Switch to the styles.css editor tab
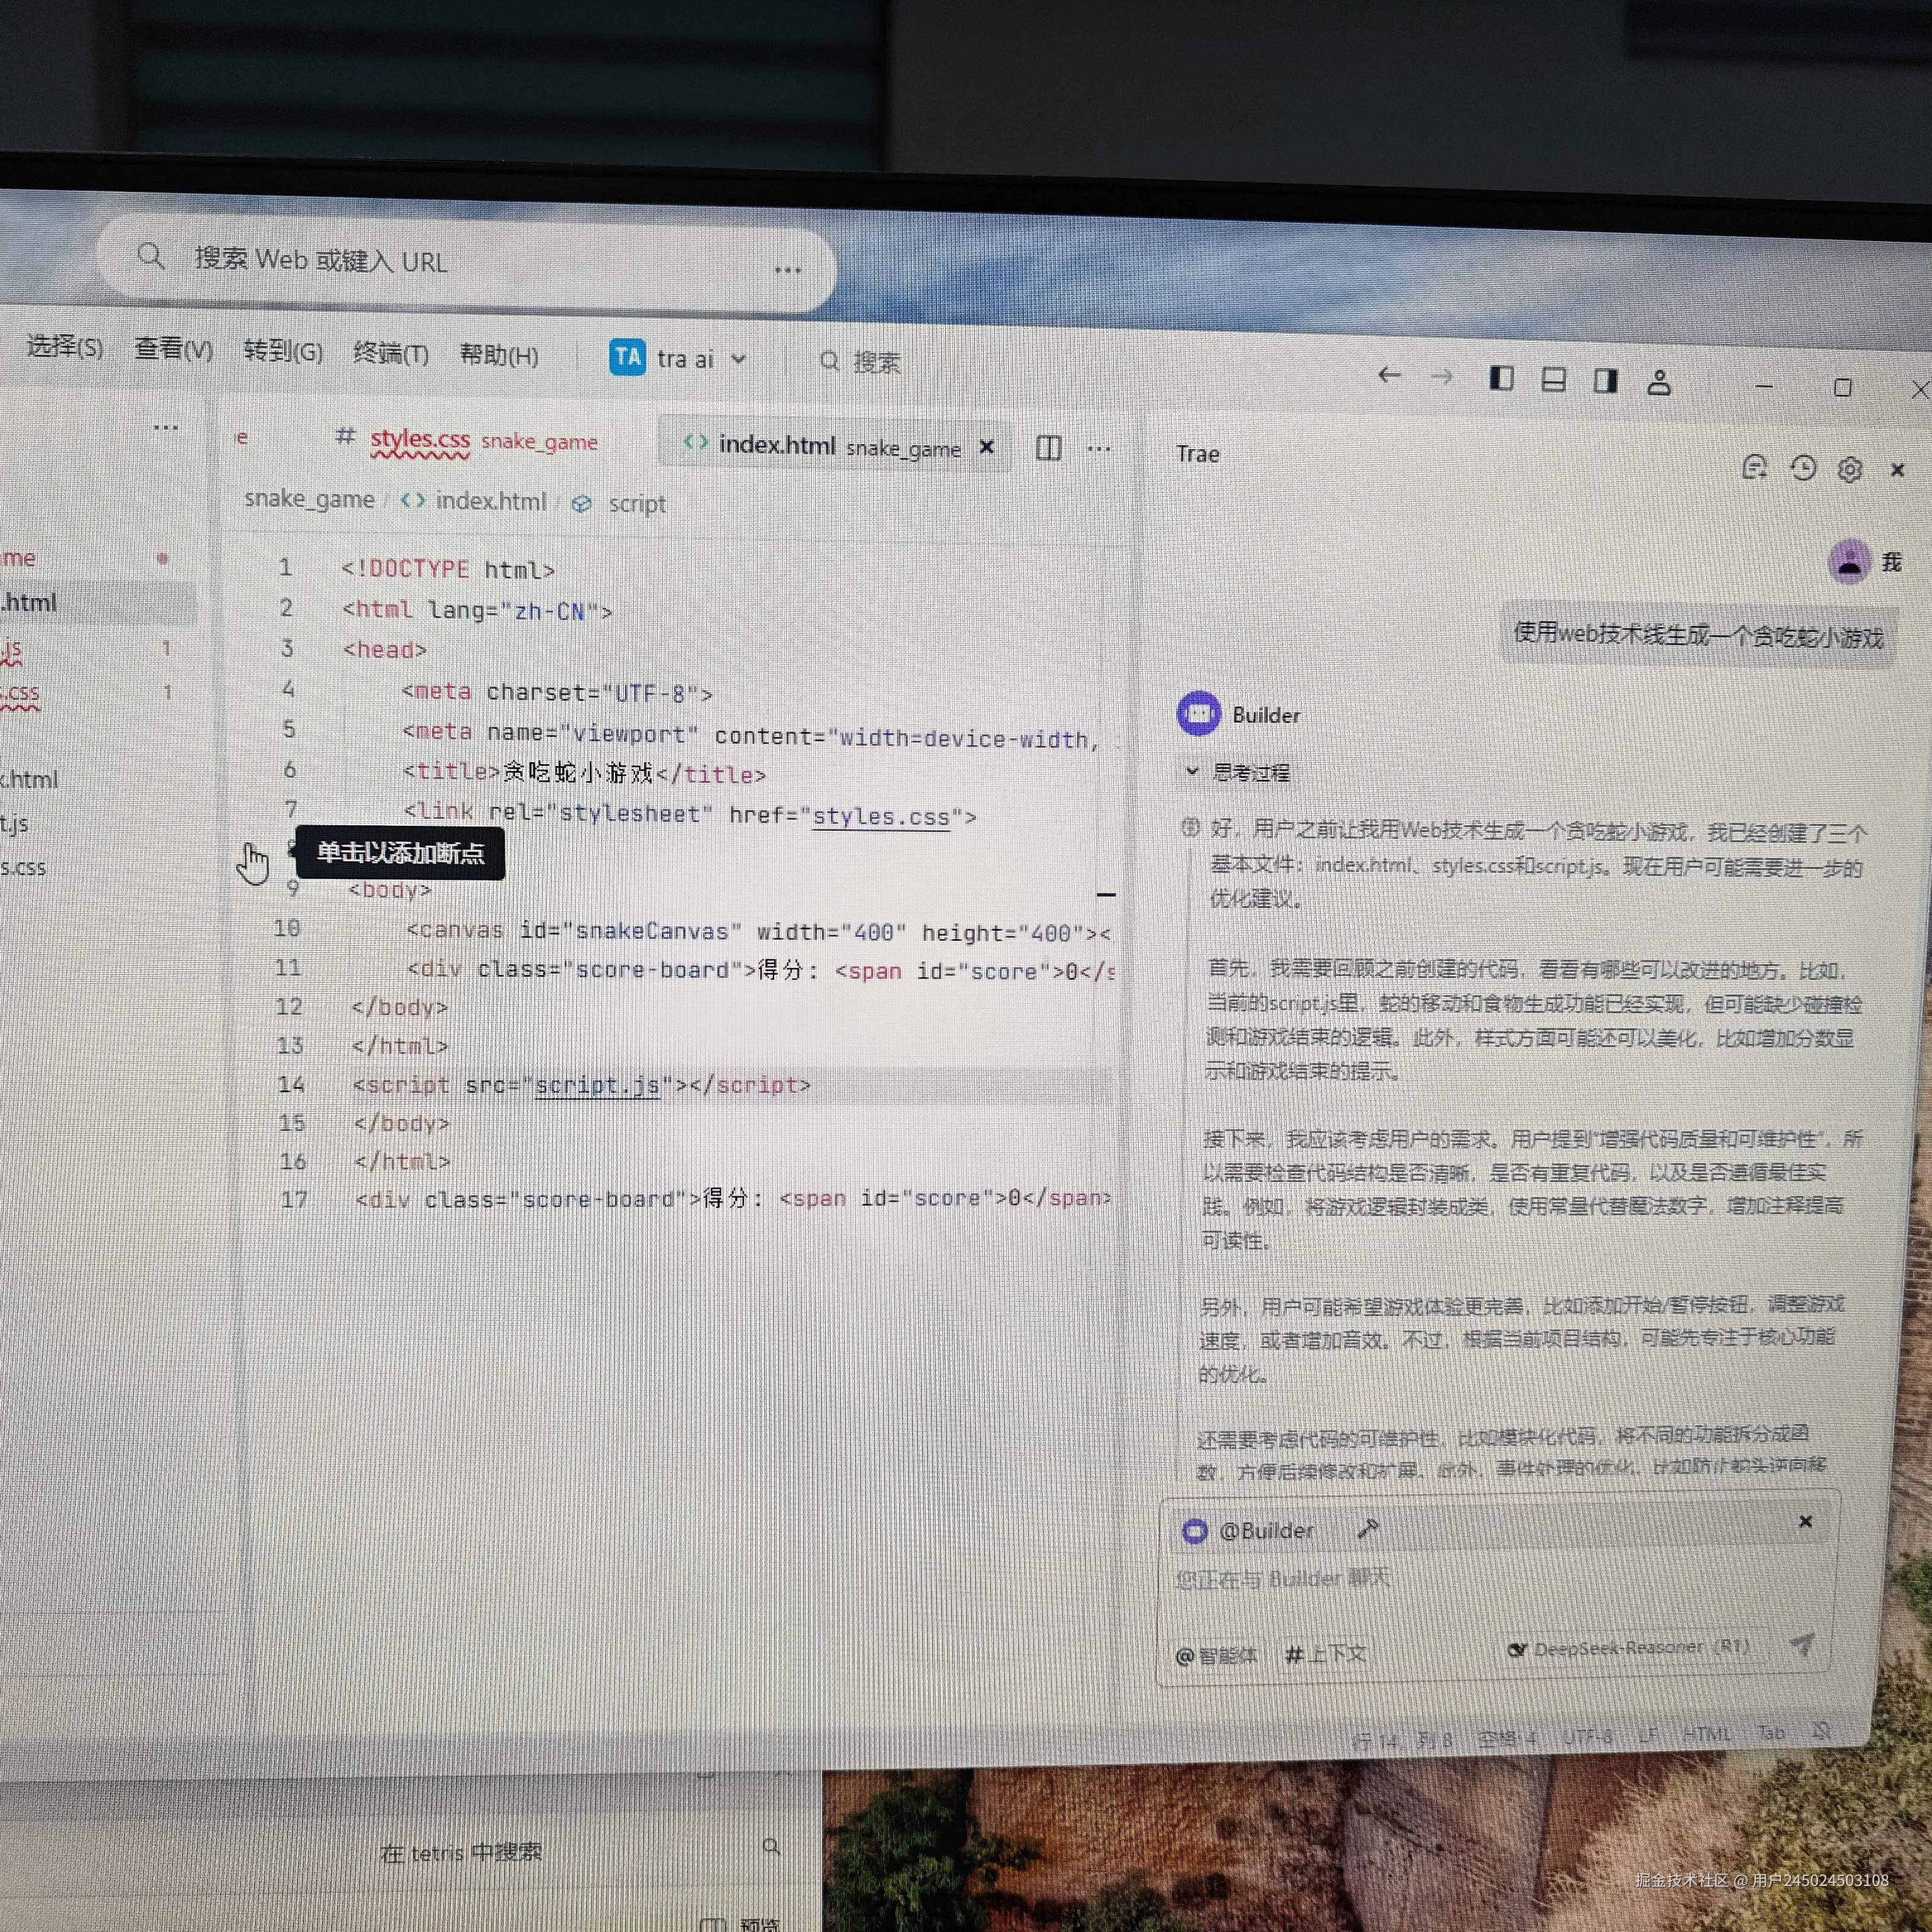The width and height of the screenshot is (1932, 1932). point(420,440)
